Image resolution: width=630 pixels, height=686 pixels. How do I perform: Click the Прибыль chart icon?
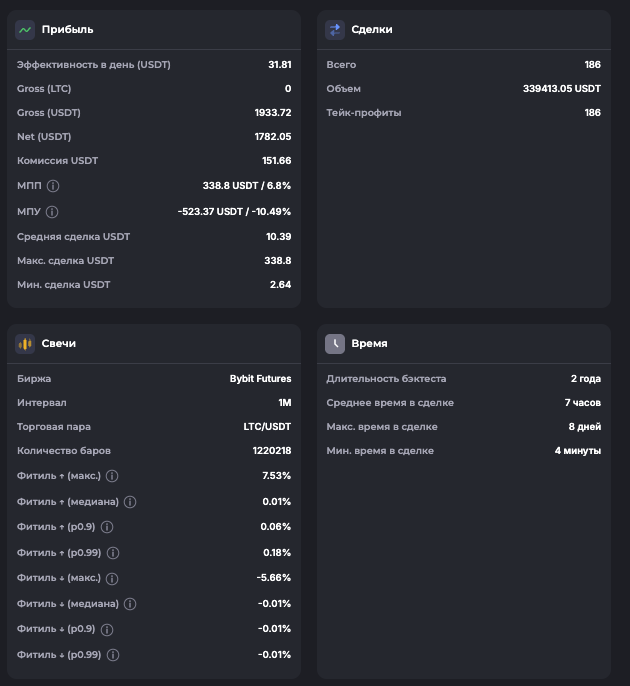point(25,30)
